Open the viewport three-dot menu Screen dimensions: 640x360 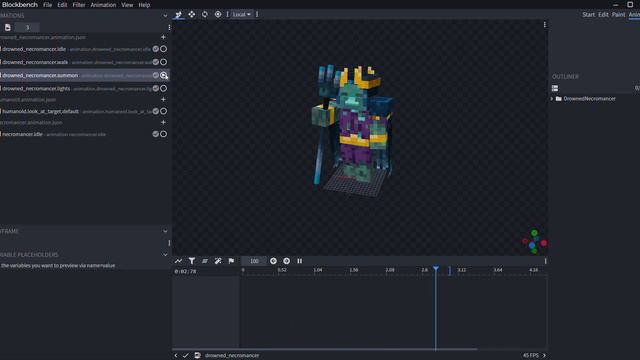(544, 25)
